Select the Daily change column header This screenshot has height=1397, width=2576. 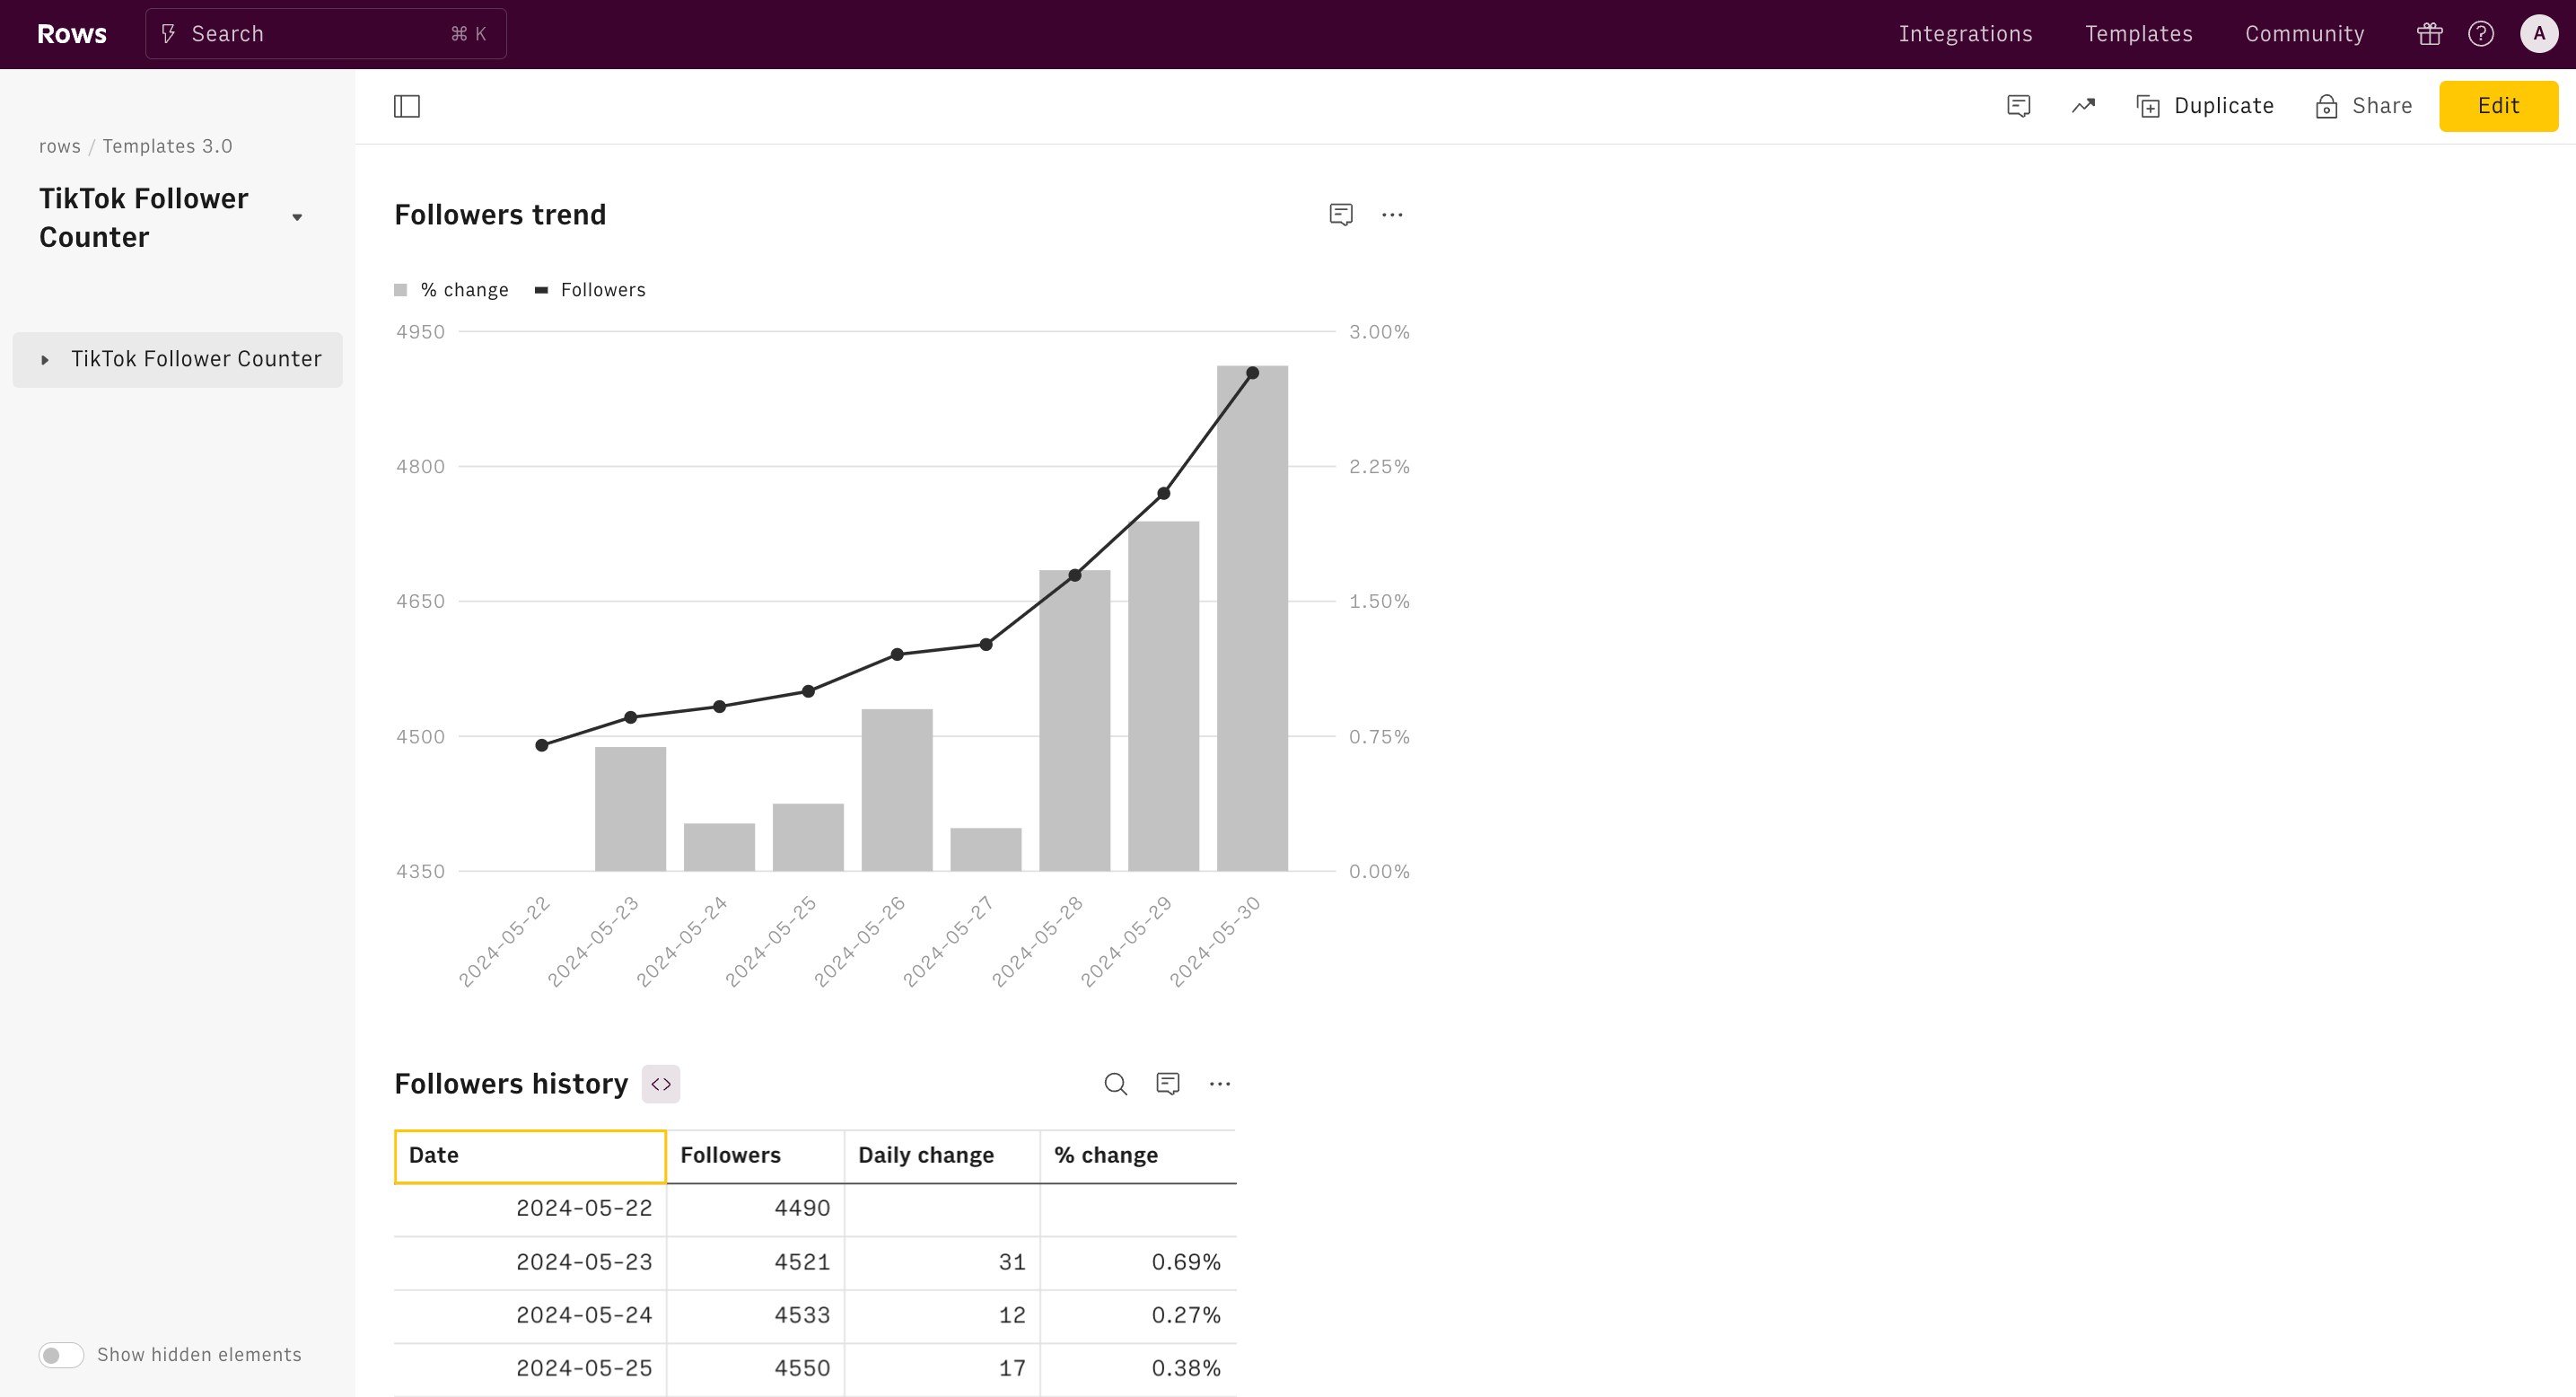coord(942,1156)
